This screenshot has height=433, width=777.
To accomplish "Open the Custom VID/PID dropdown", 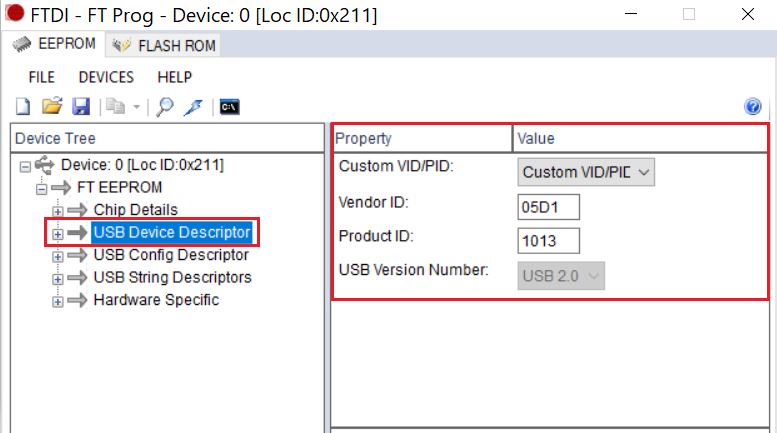I will coord(586,171).
